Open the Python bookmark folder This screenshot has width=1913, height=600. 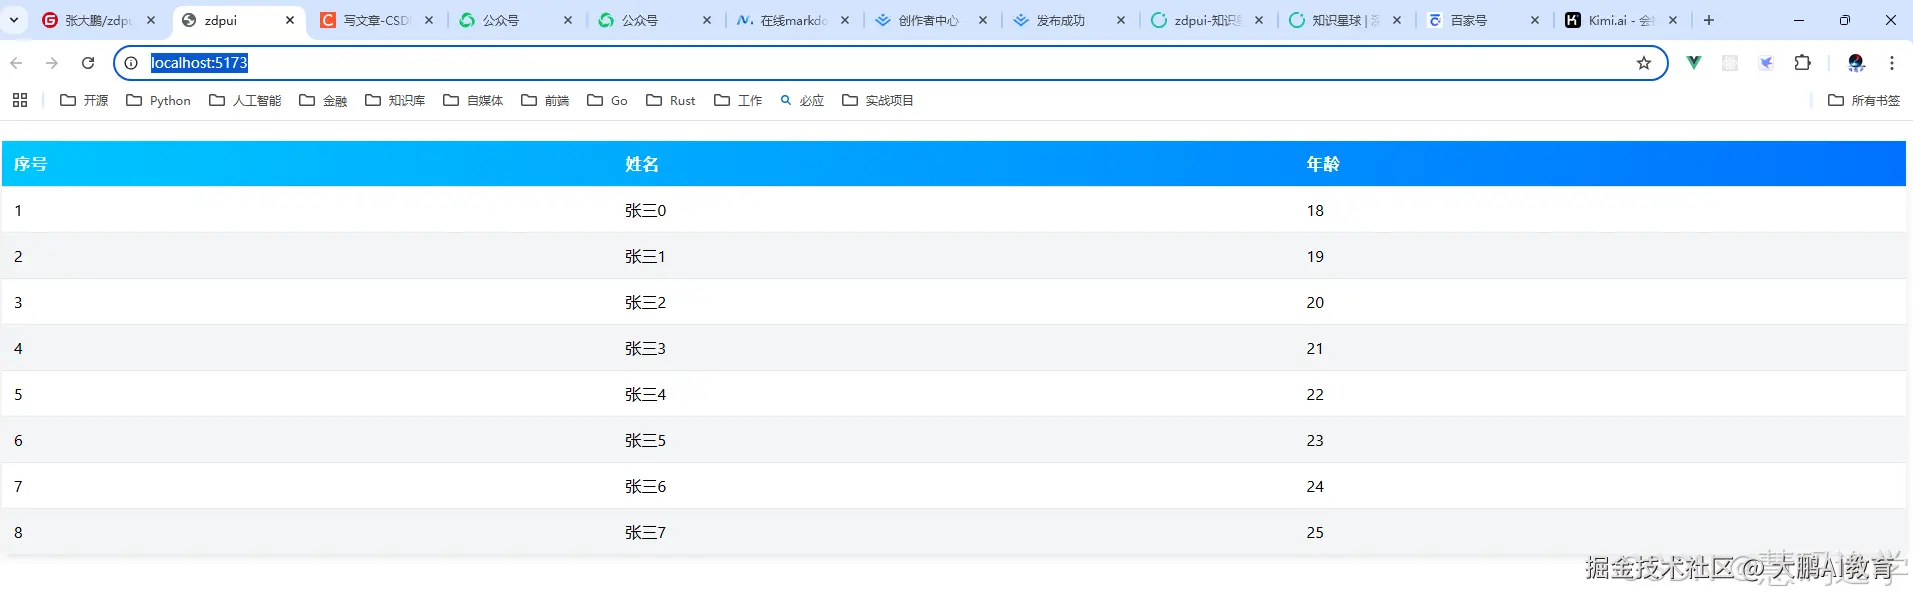point(158,100)
